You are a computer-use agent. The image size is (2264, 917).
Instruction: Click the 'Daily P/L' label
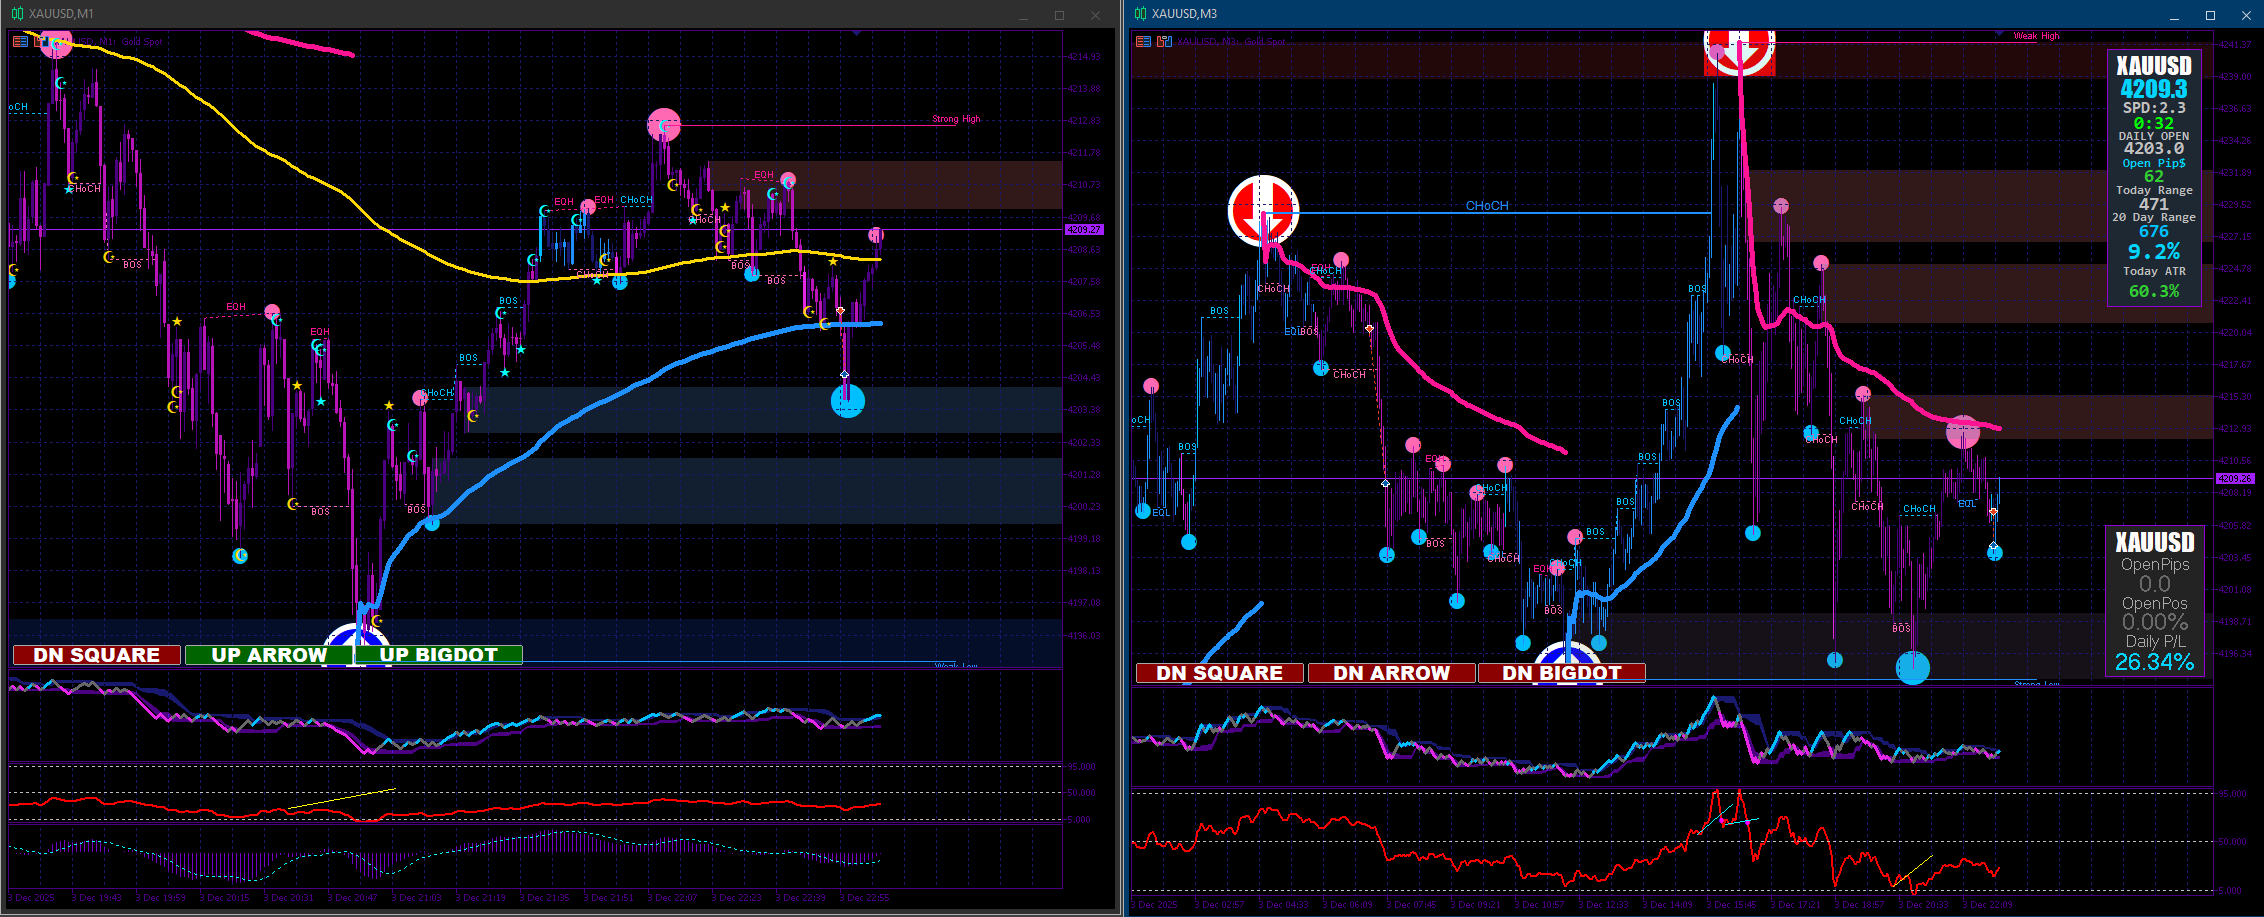pos(2155,641)
